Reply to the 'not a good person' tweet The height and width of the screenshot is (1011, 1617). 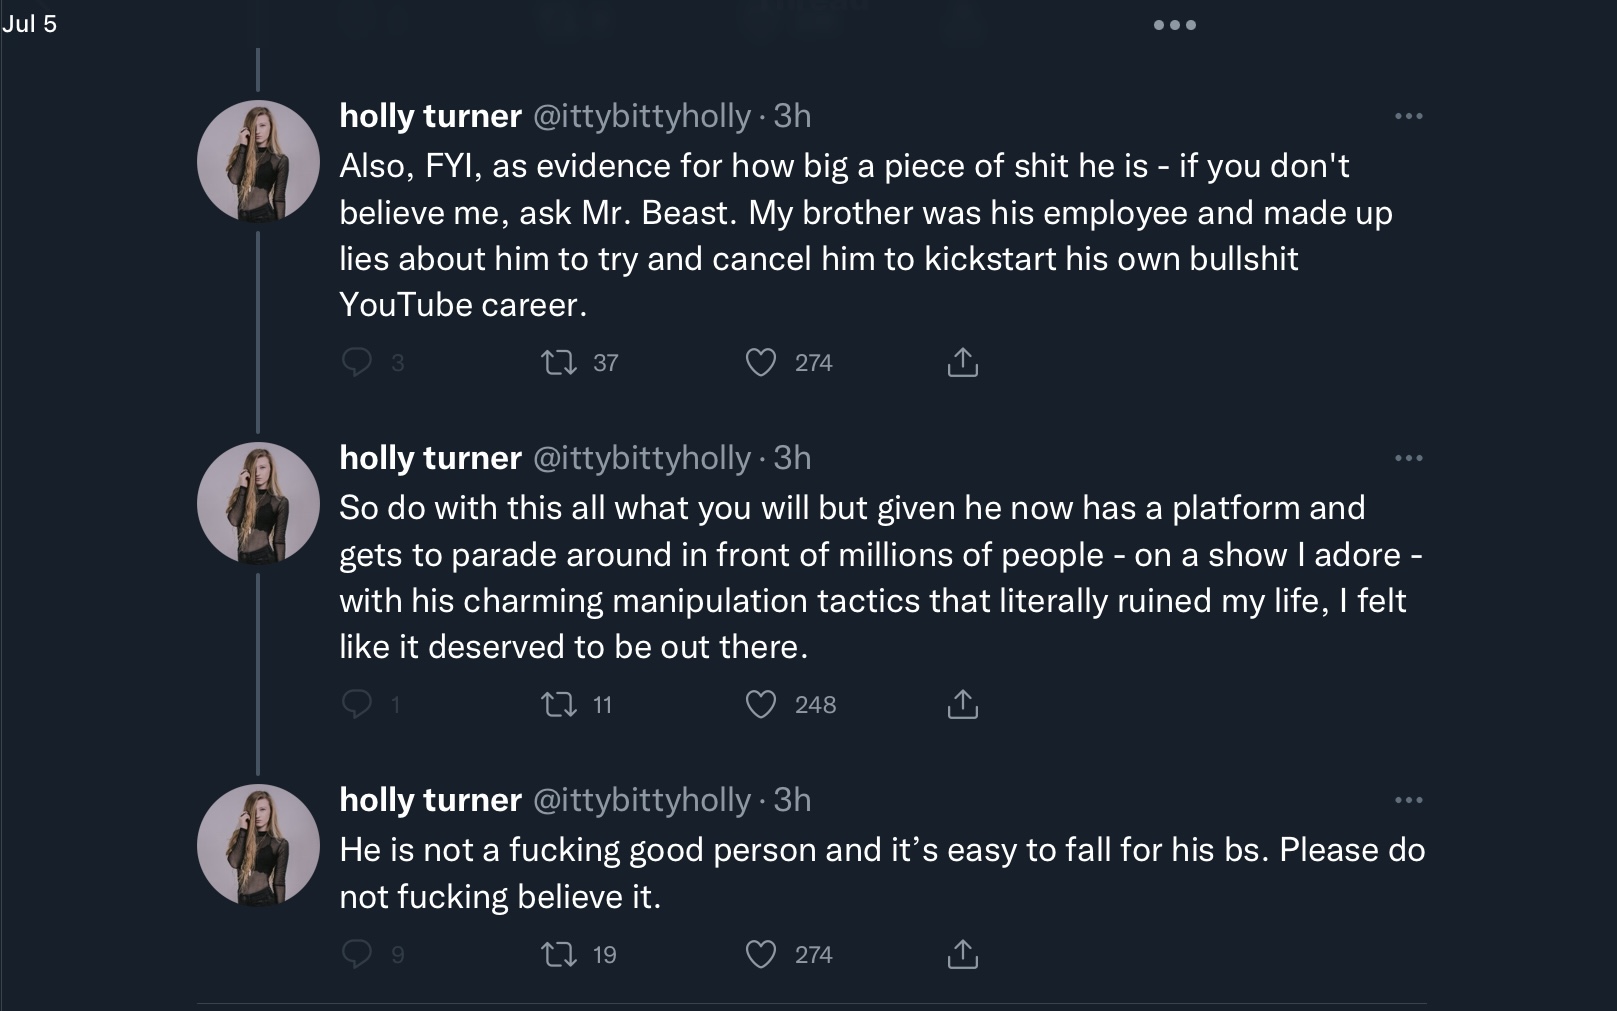click(x=357, y=954)
